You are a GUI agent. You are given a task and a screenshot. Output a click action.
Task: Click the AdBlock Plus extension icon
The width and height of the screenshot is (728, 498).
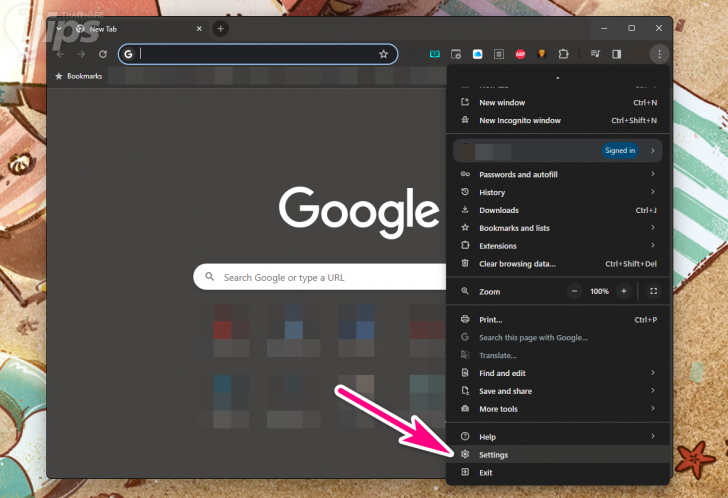(x=520, y=54)
